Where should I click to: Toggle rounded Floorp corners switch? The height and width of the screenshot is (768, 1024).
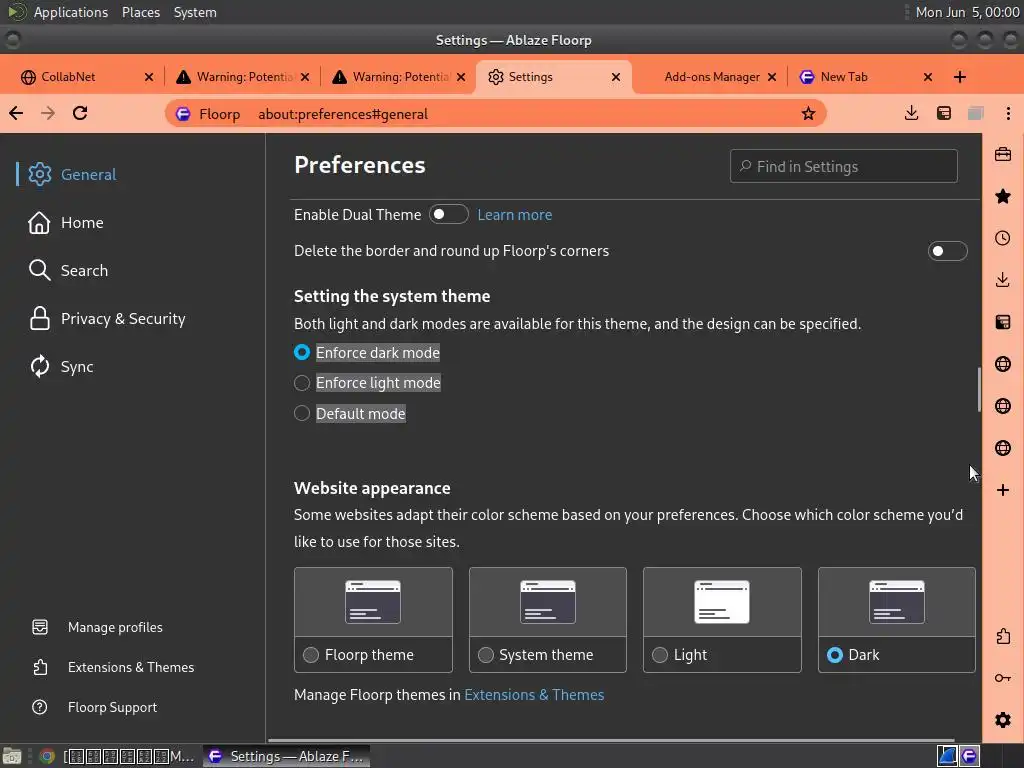click(x=947, y=251)
